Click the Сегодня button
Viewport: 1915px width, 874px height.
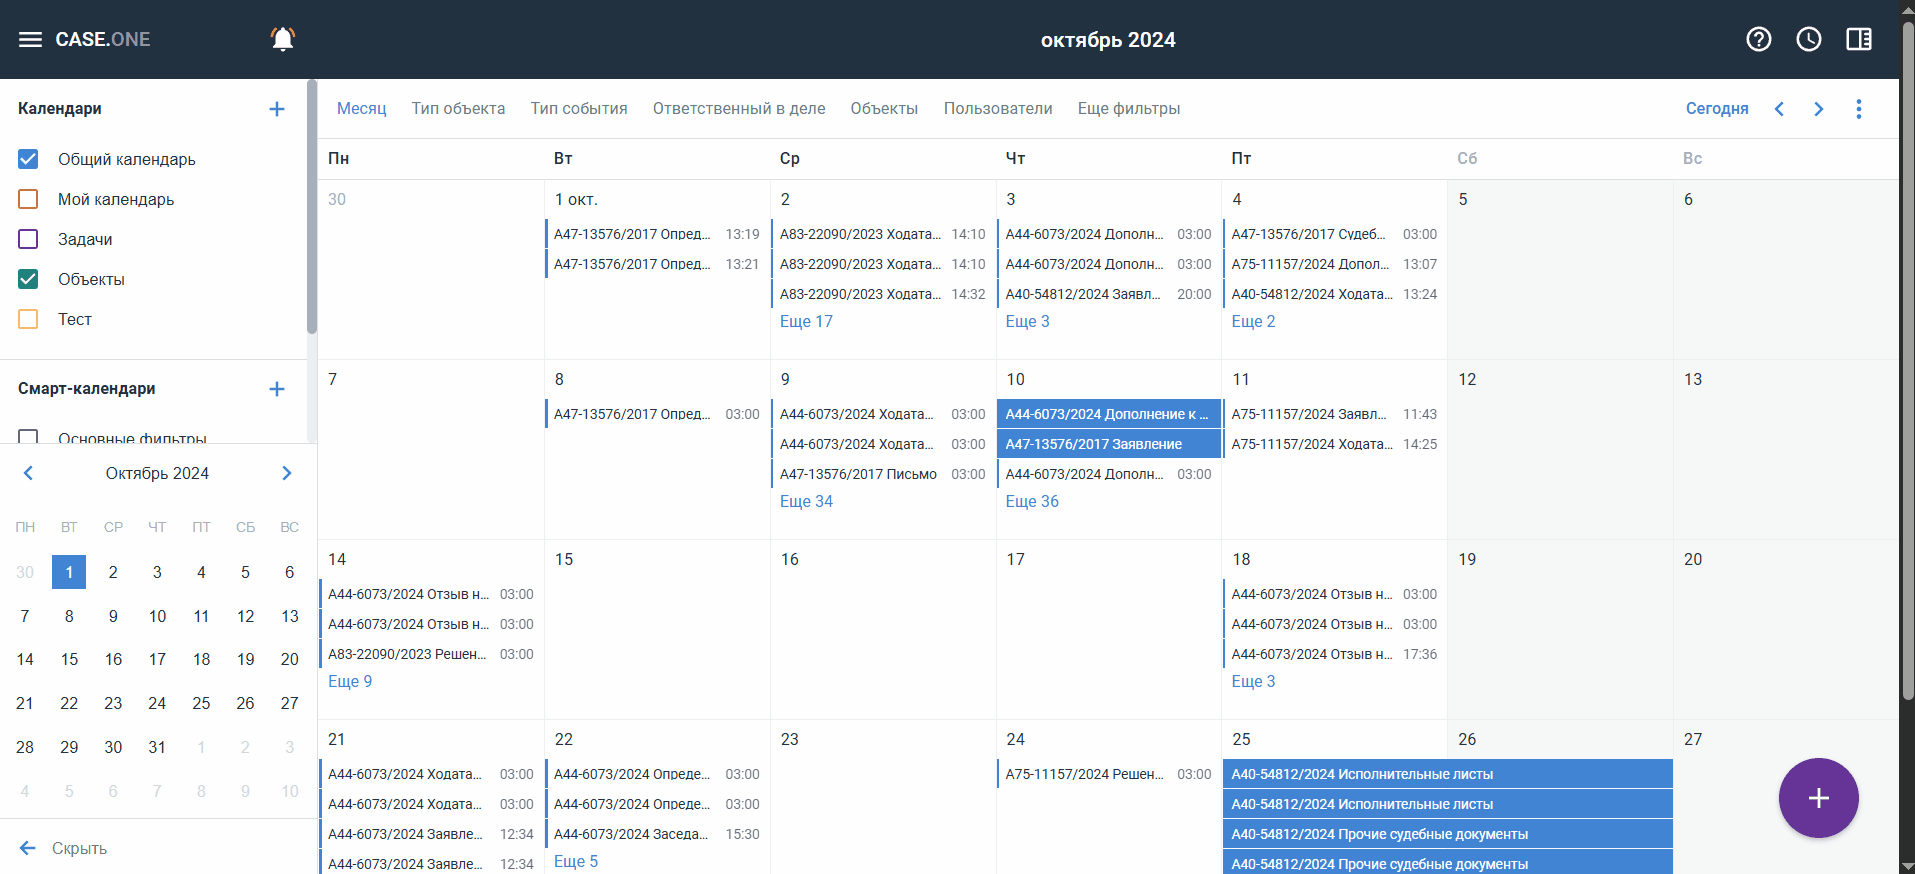pyautogui.click(x=1716, y=109)
